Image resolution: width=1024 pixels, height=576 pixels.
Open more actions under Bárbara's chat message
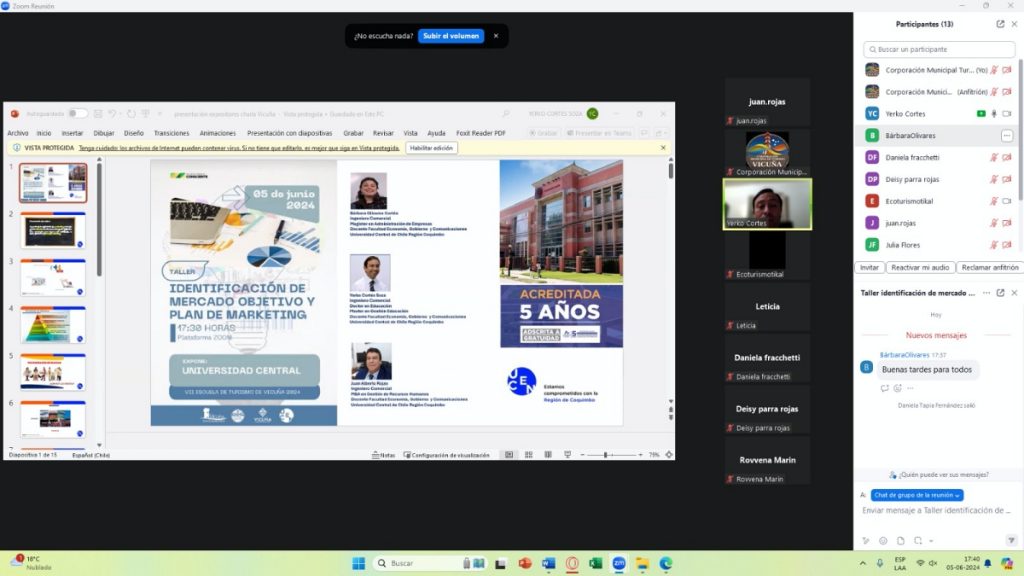coord(910,388)
